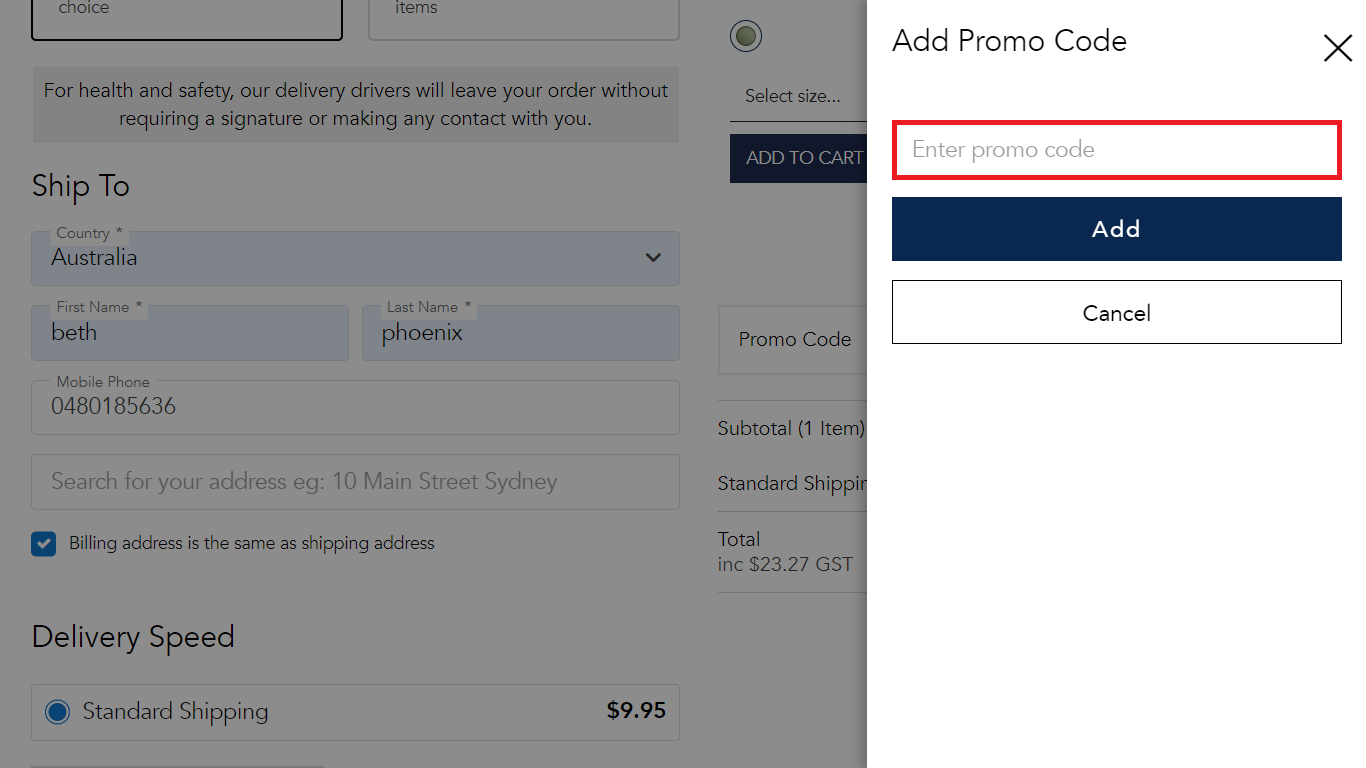This screenshot has width=1366, height=768.
Task: Cancel the promo code entry
Action: [x=1116, y=311]
